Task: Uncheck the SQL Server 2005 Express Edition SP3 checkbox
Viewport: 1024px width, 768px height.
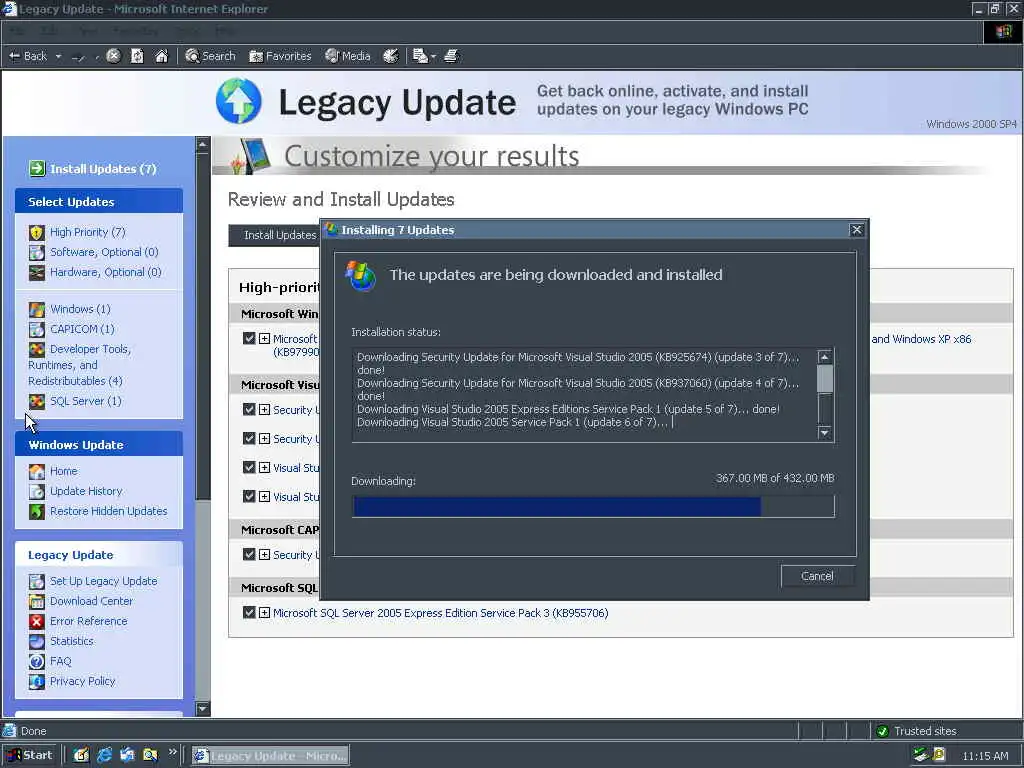Action: point(249,613)
